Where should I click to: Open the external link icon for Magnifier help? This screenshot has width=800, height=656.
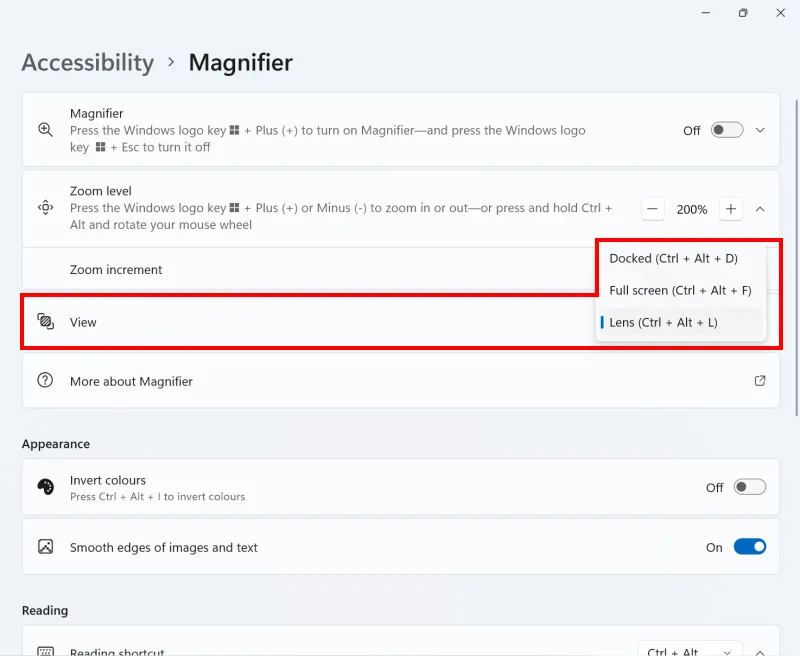coord(760,381)
